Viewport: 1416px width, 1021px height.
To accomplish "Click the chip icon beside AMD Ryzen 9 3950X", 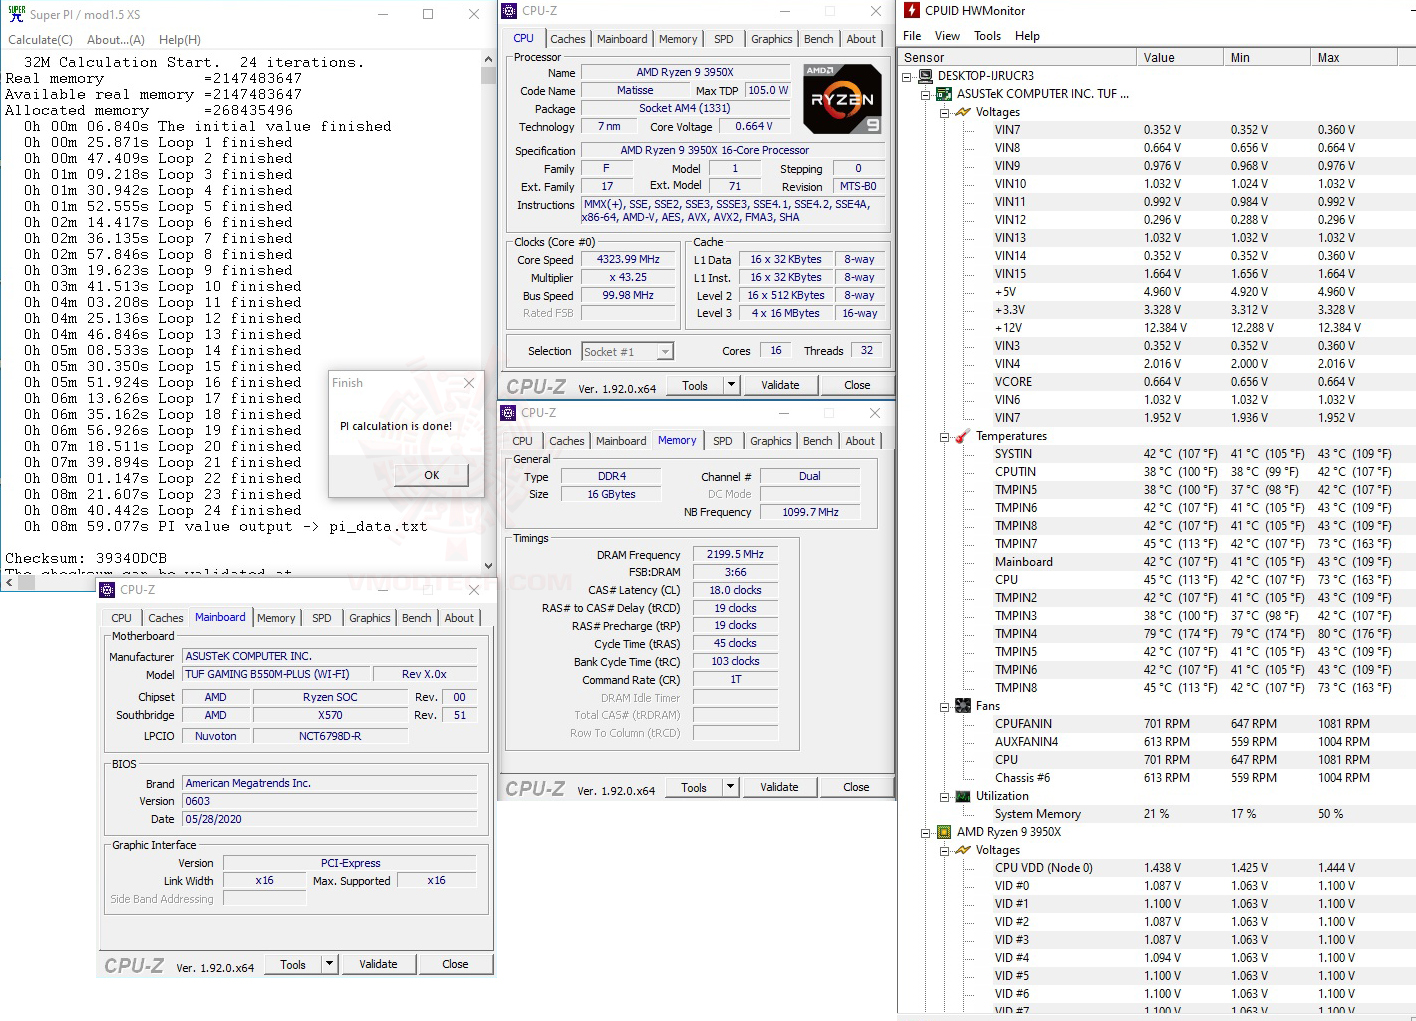I will [x=944, y=831].
